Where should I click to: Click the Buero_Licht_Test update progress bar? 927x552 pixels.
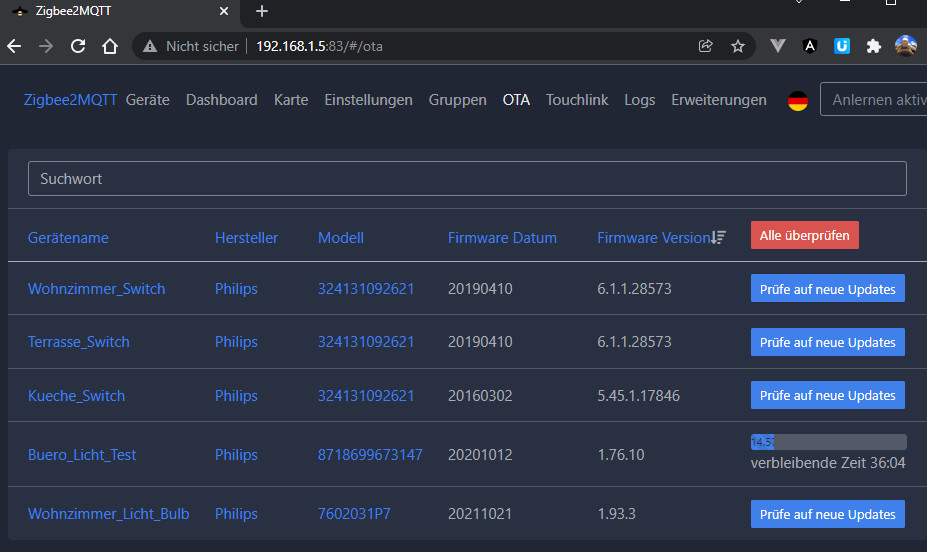828,441
